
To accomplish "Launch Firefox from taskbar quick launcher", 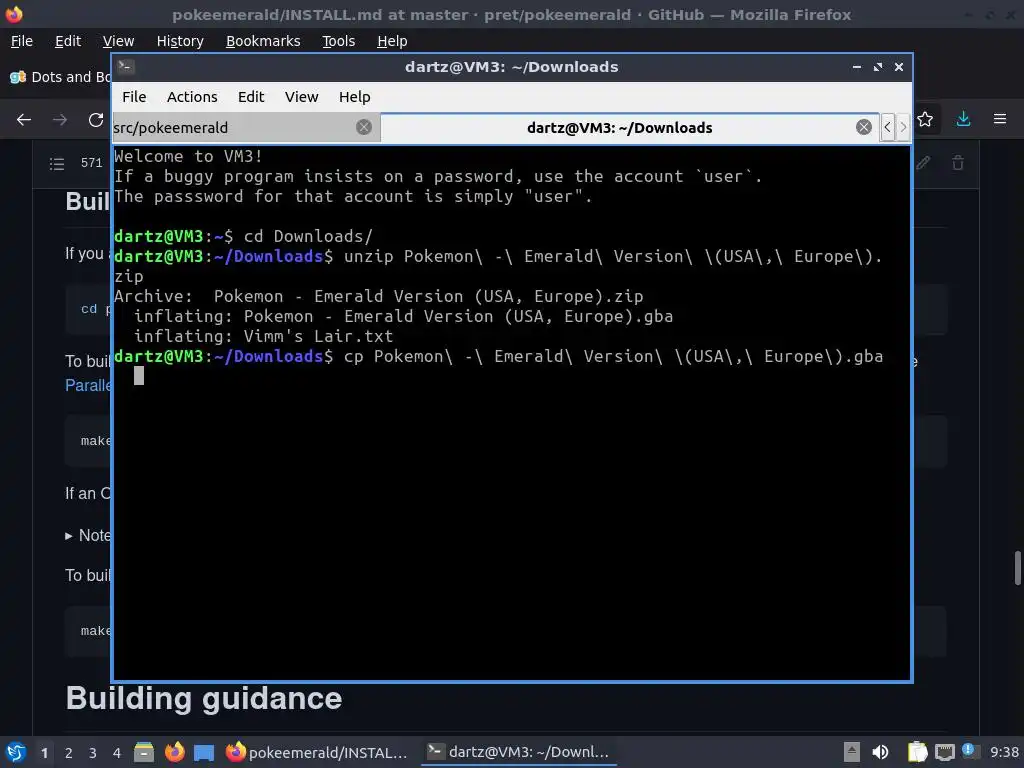I will coord(174,752).
